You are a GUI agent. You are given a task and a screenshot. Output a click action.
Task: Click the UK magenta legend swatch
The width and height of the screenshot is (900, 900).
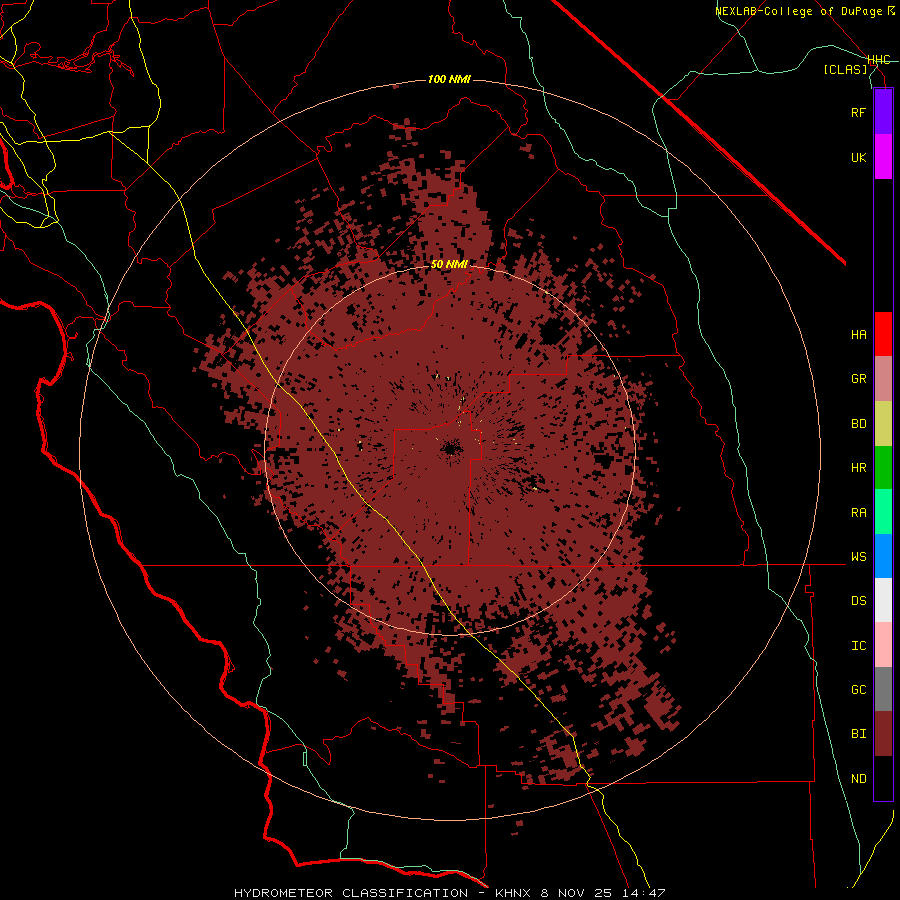click(883, 157)
